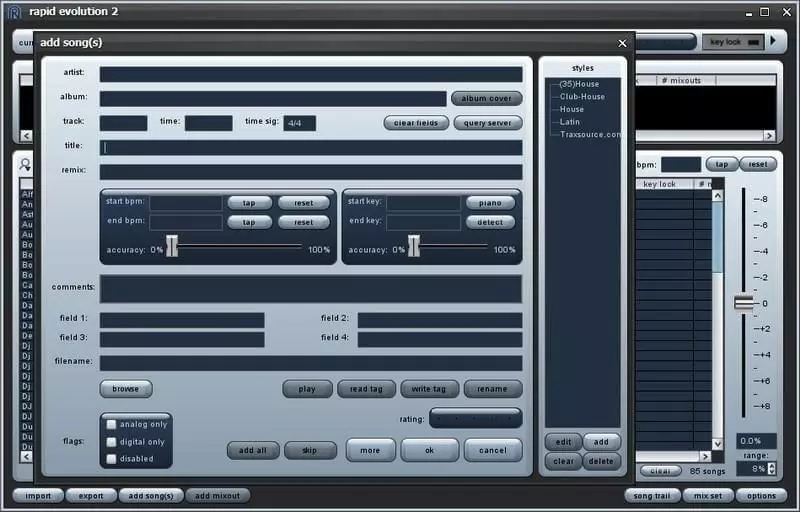Toggle the key lock switch
This screenshot has width=800, height=512.
(753, 42)
